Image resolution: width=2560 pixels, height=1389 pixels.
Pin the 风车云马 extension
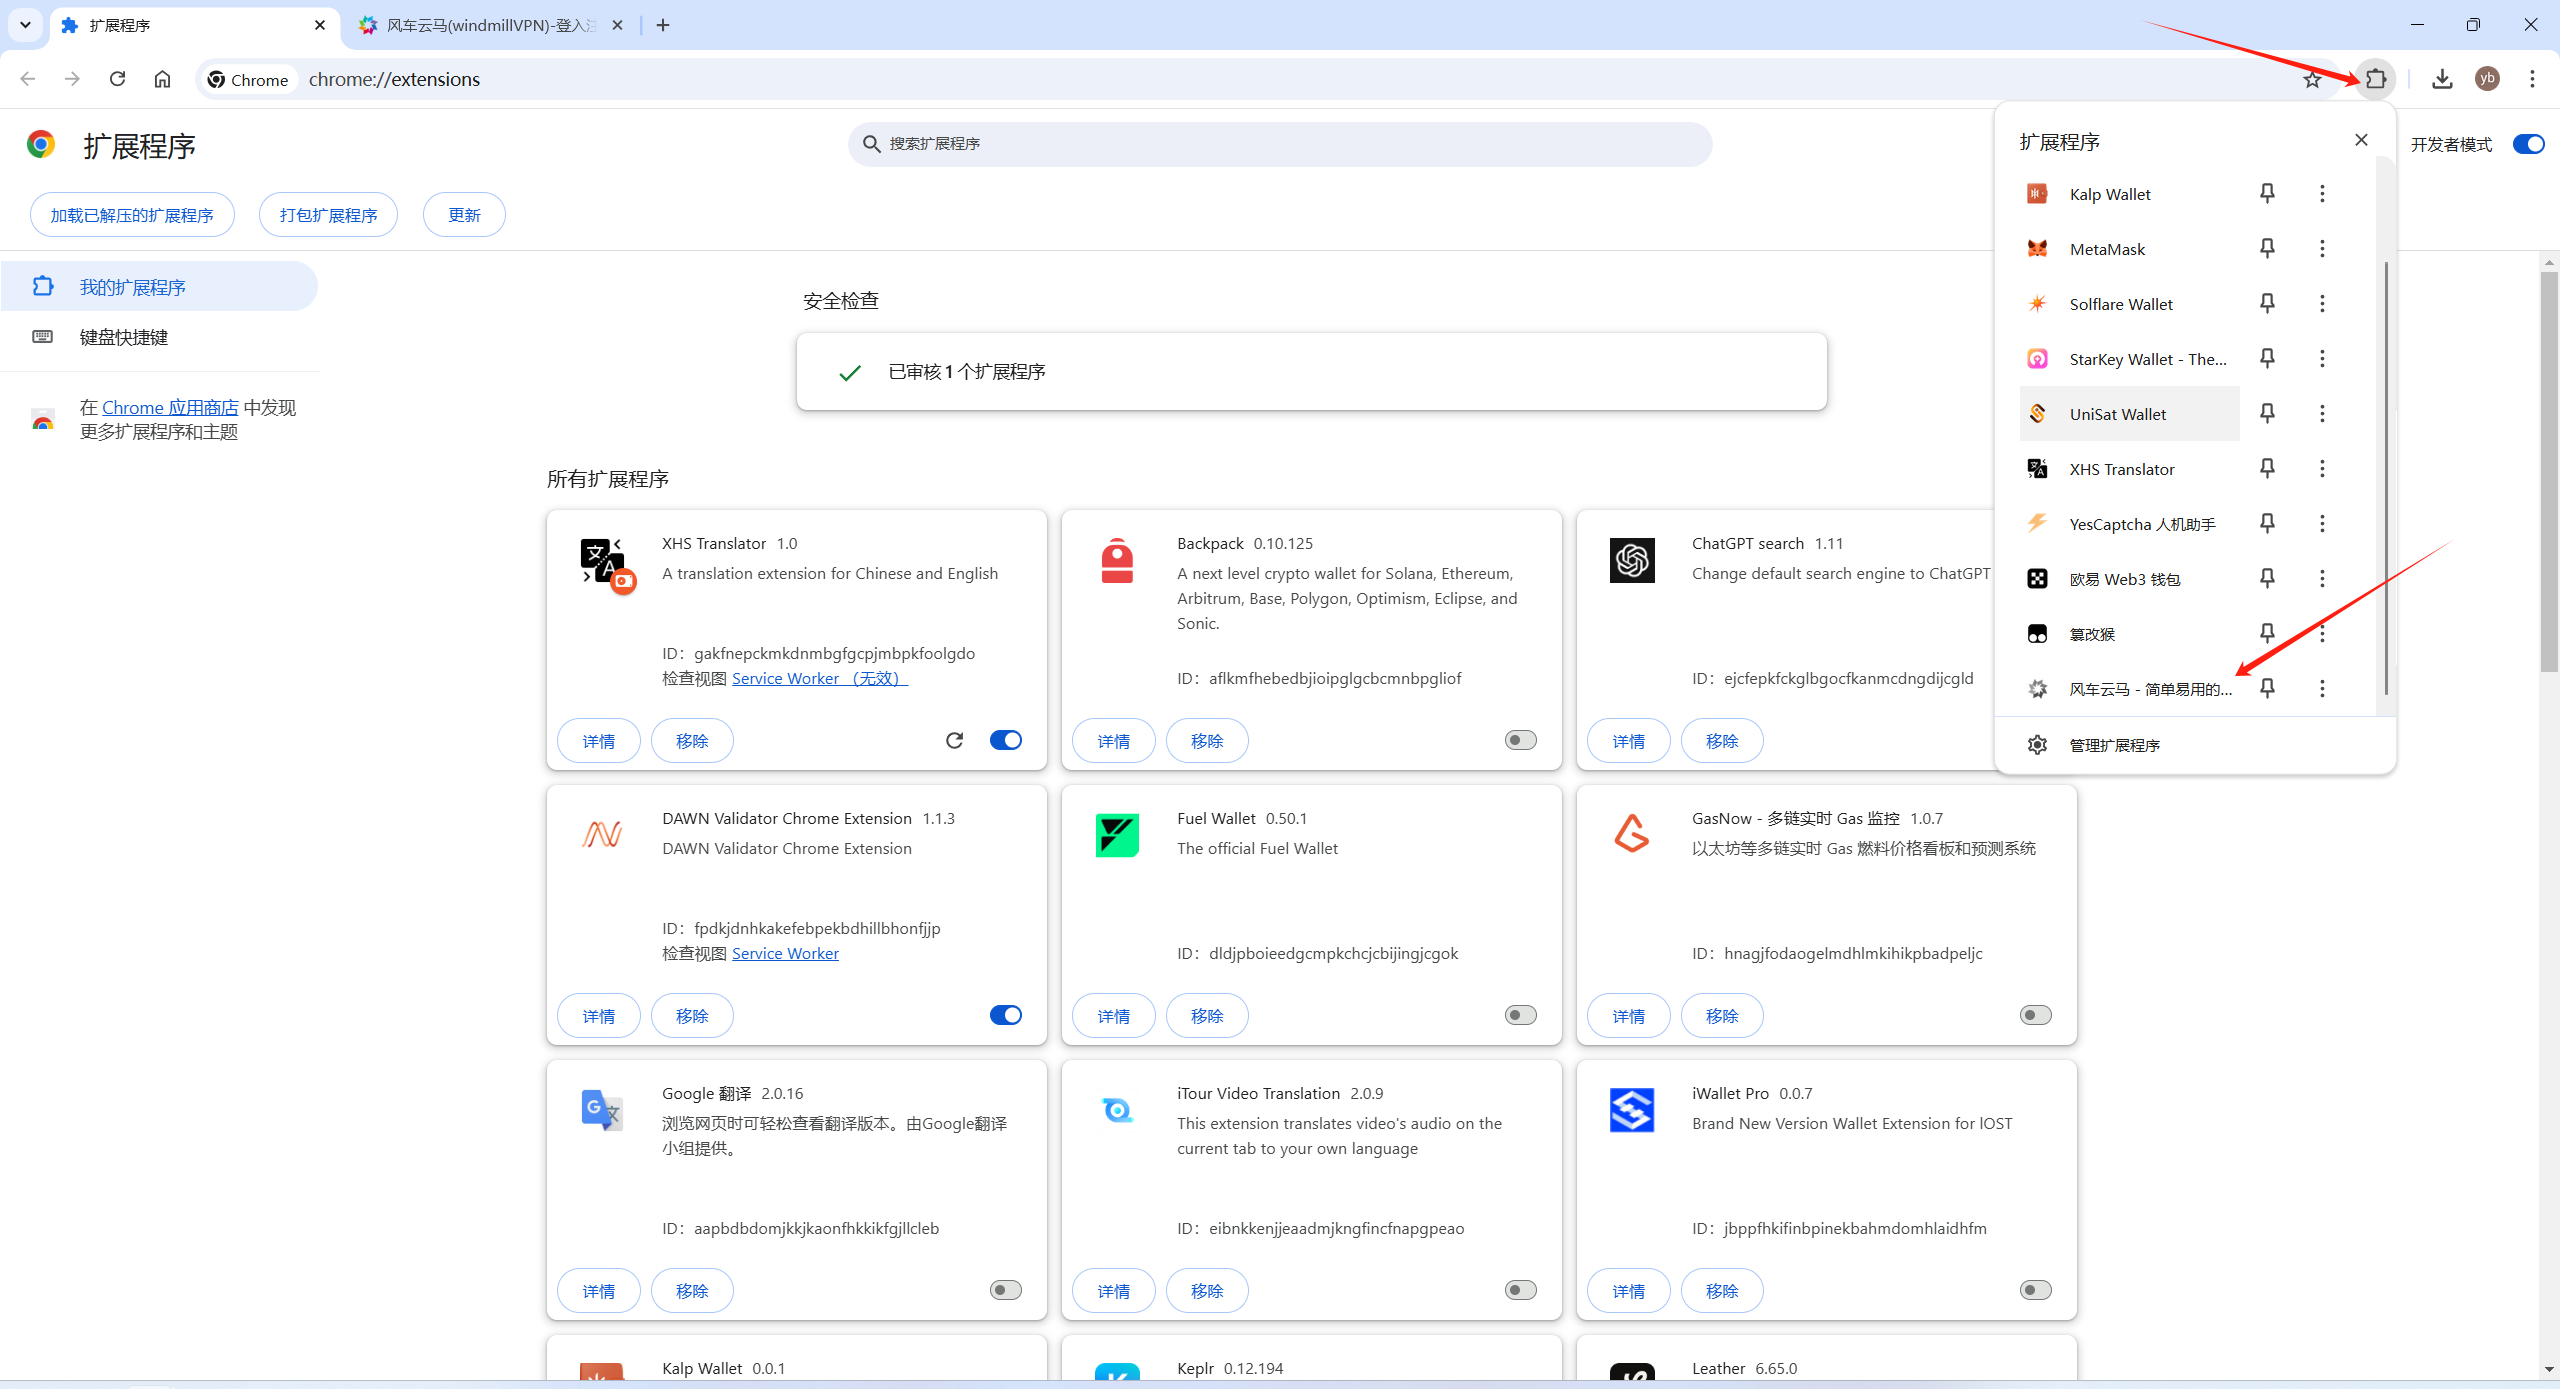coord(2267,688)
